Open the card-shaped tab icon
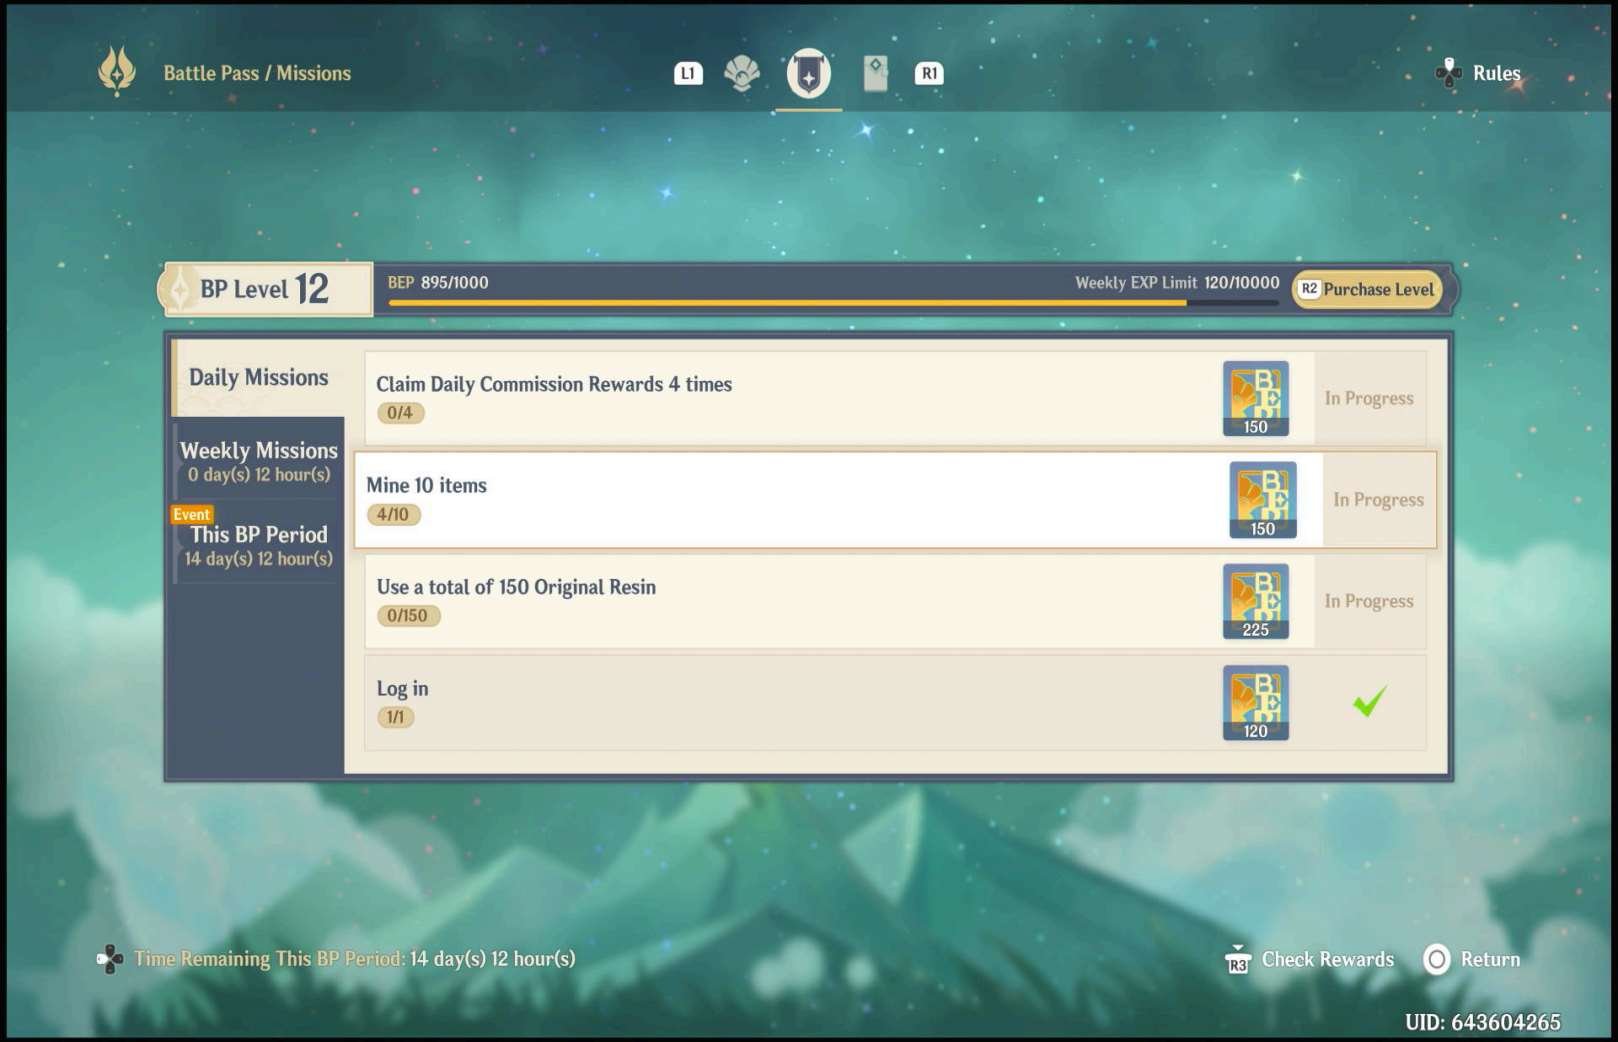 click(x=875, y=73)
